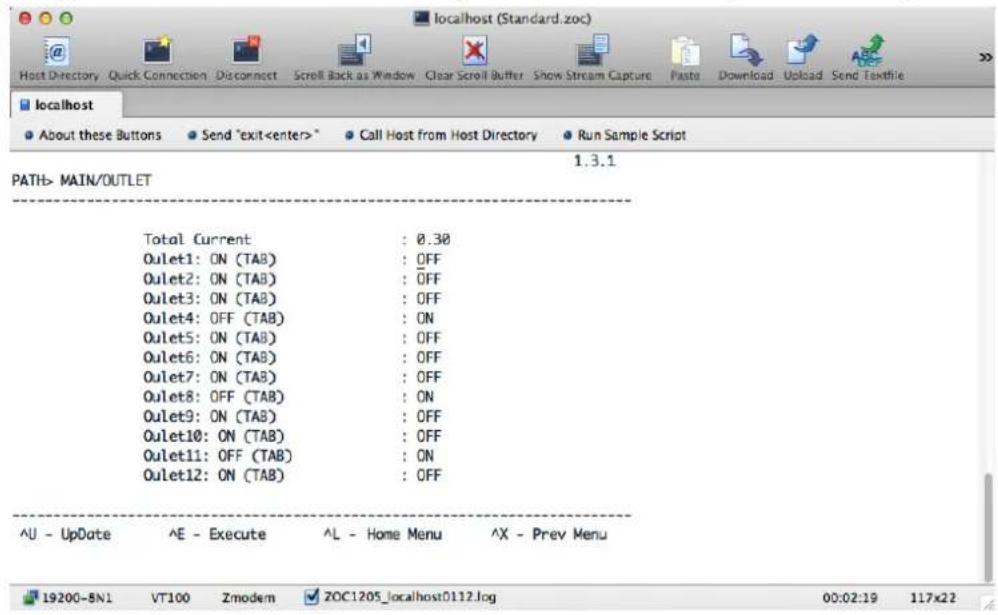Click ^X - Prev Menu command text
This screenshot has height=615, width=998.
[549, 534]
